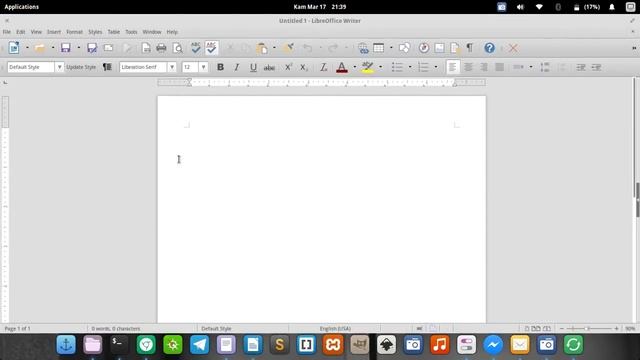Toggle Bold formatting
The image size is (640, 360).
pos(220,67)
